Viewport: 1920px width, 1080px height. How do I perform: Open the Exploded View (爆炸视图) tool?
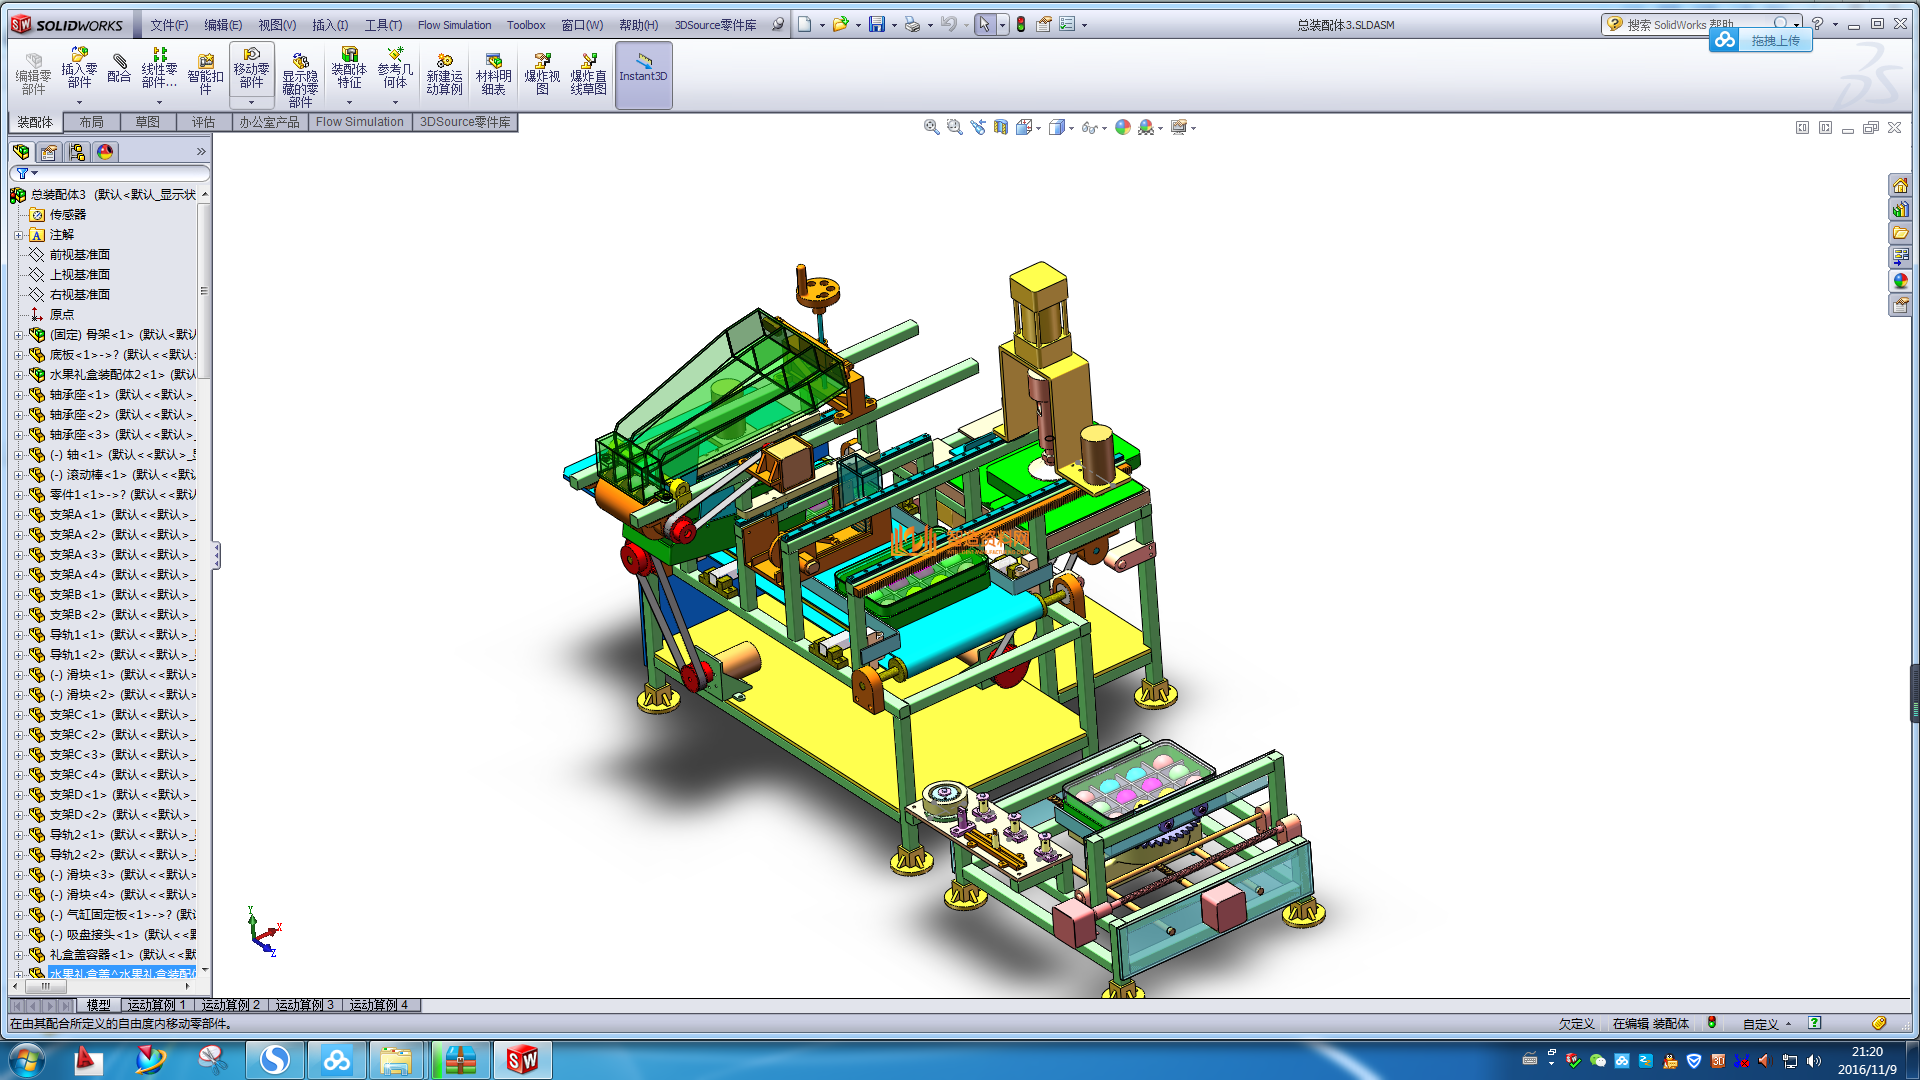point(542,74)
